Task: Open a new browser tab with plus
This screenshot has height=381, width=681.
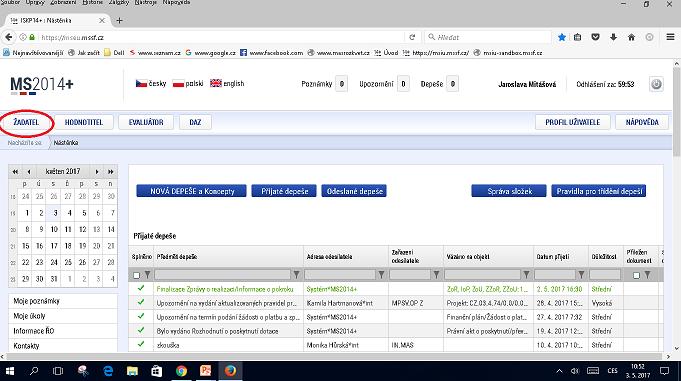Action: [x=119, y=20]
